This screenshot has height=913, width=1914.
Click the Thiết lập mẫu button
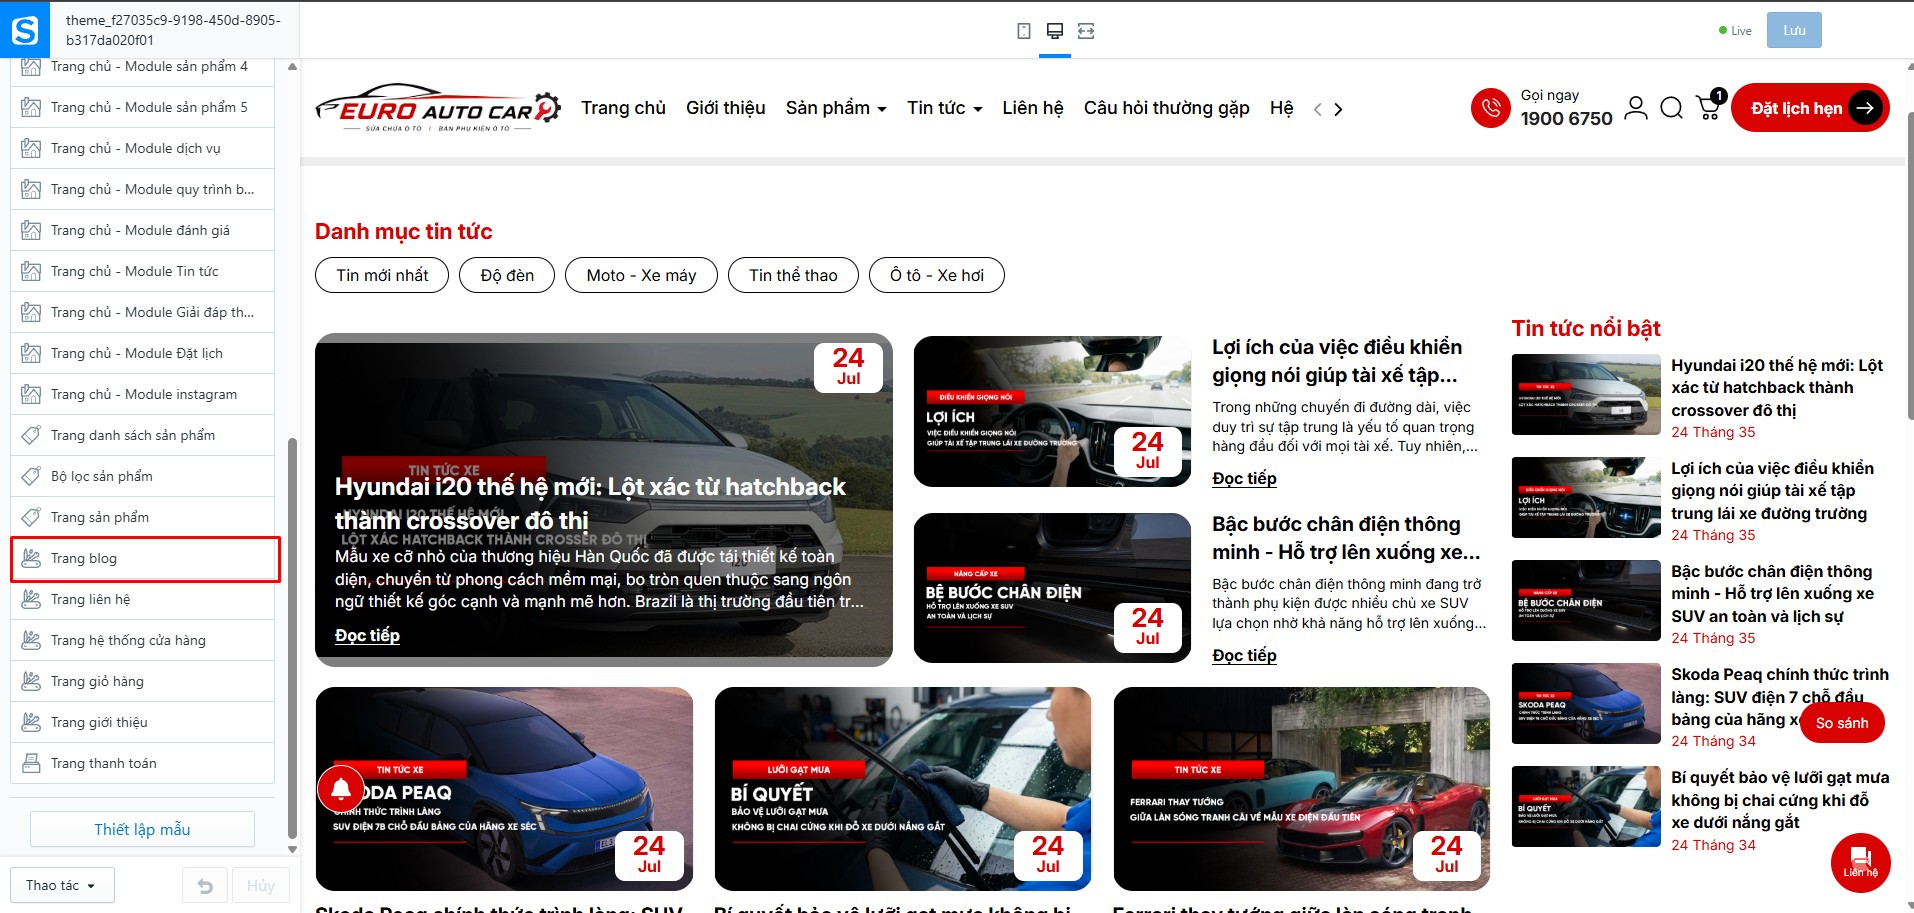[142, 829]
